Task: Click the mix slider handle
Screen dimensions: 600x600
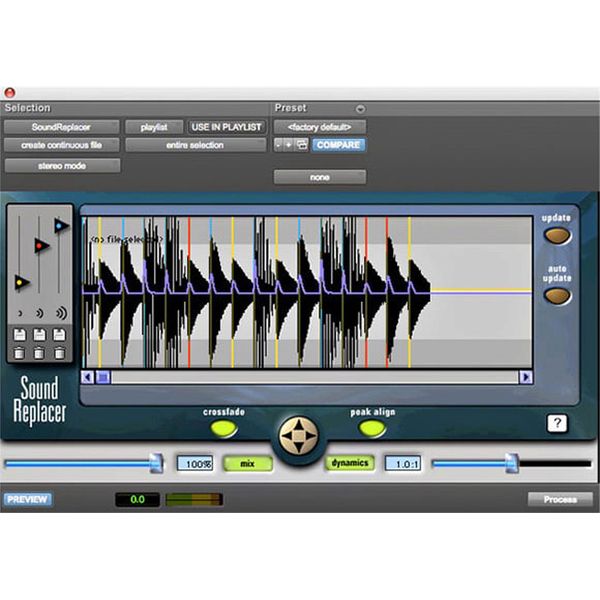Action: pyautogui.click(x=156, y=463)
